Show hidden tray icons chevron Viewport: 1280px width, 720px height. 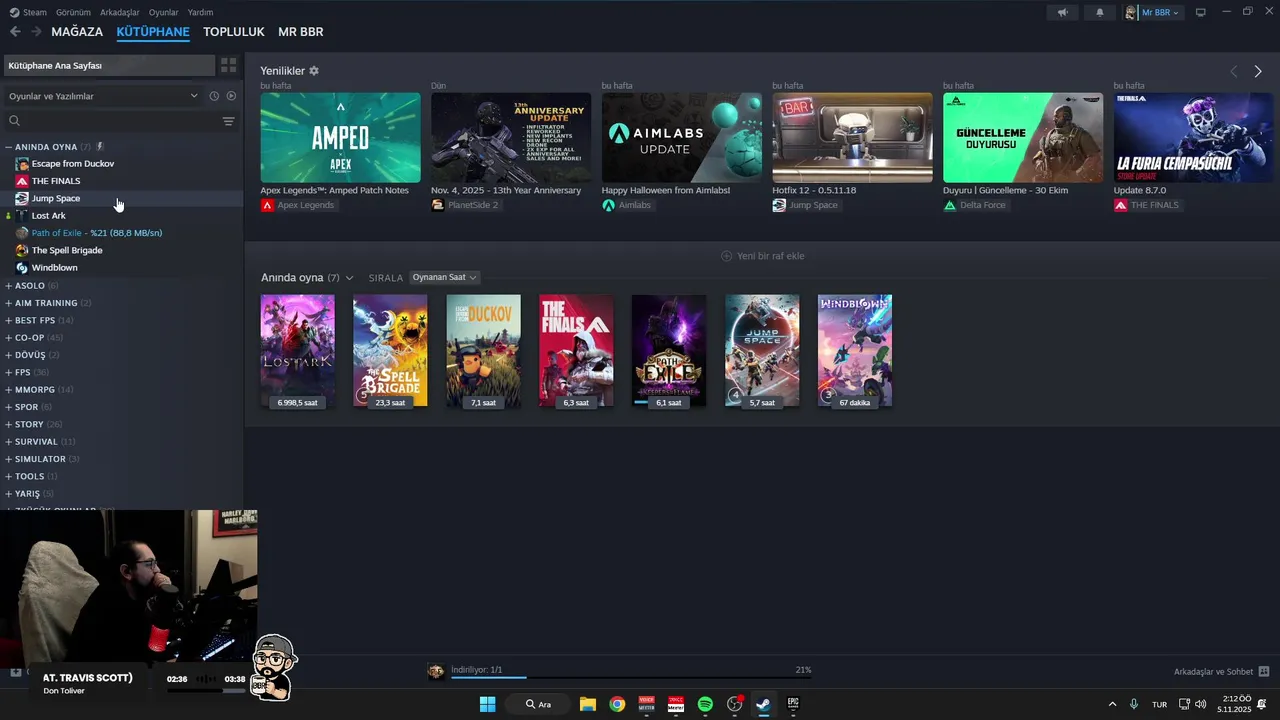tap(1112, 704)
